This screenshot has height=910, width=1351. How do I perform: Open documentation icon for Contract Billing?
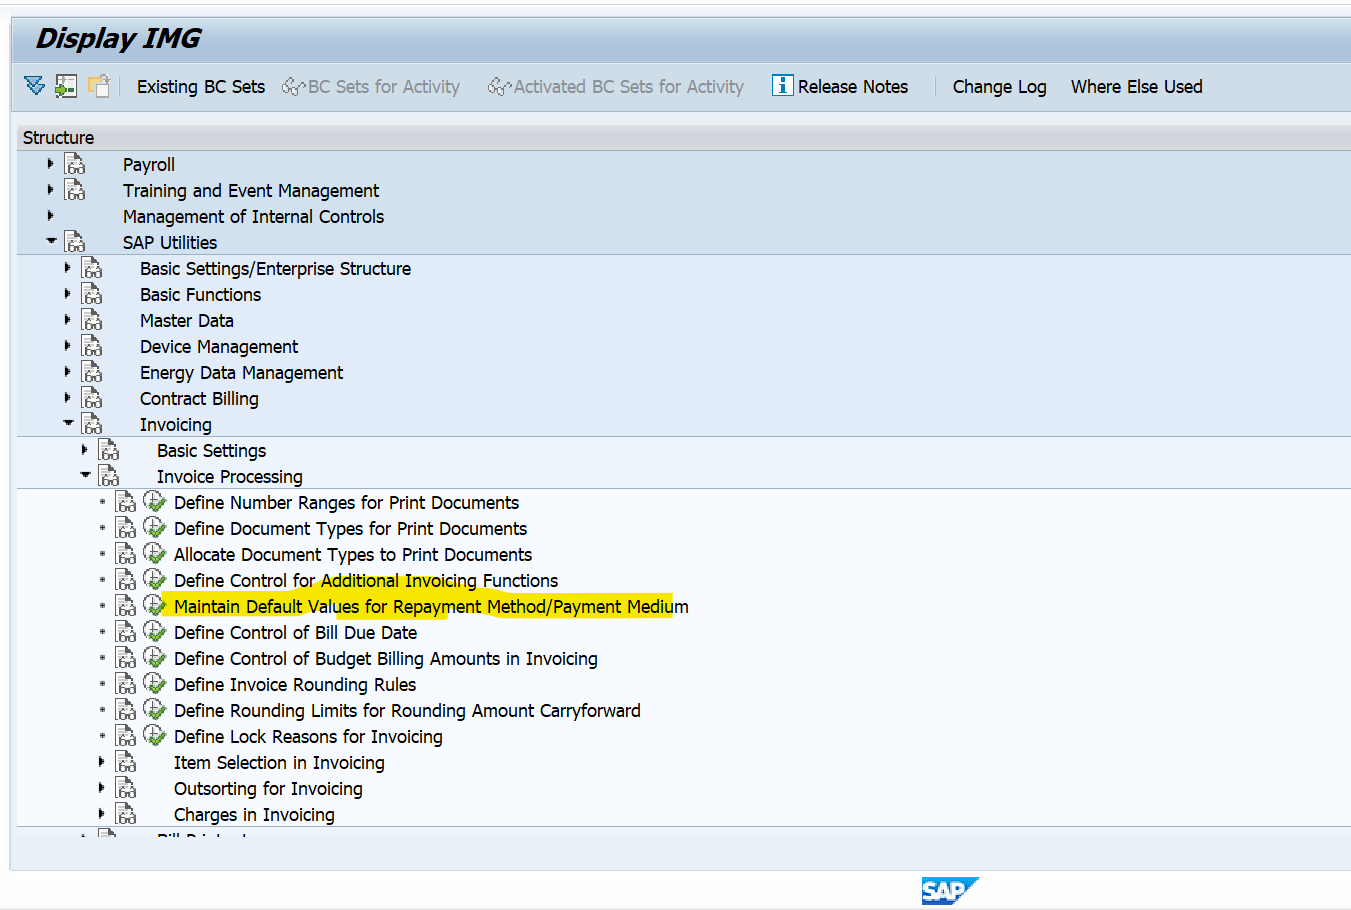[x=92, y=398]
